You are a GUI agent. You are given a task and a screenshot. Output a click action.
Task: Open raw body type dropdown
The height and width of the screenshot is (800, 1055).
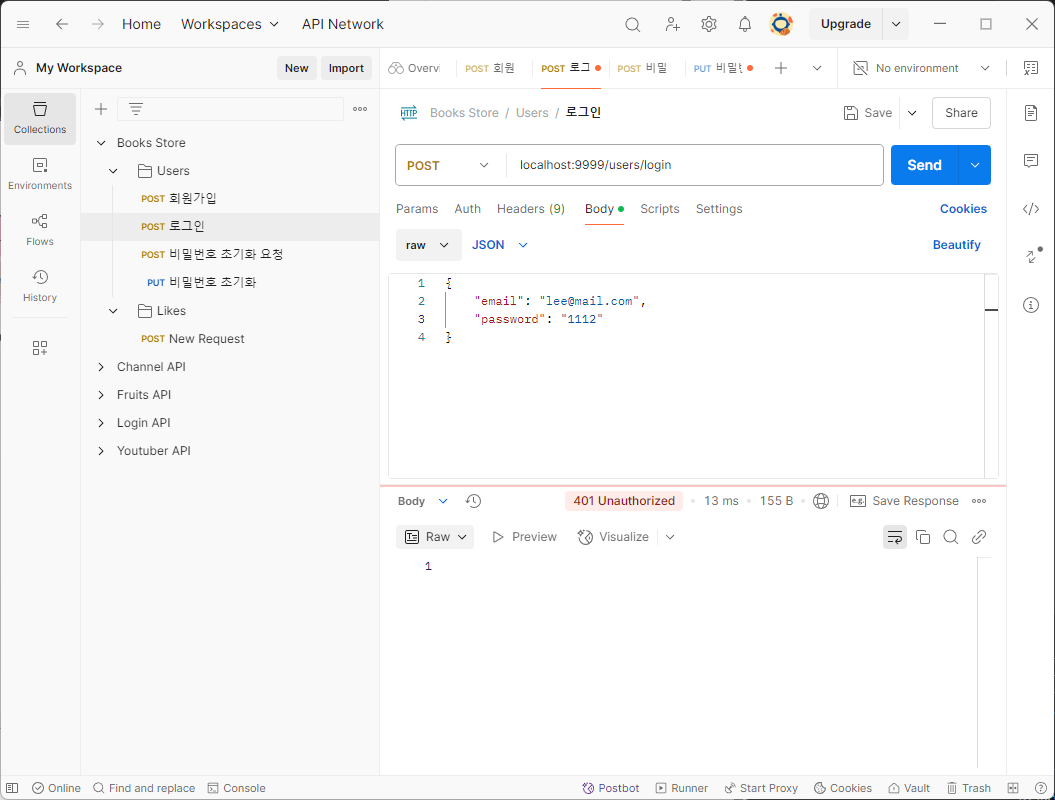[429, 246]
